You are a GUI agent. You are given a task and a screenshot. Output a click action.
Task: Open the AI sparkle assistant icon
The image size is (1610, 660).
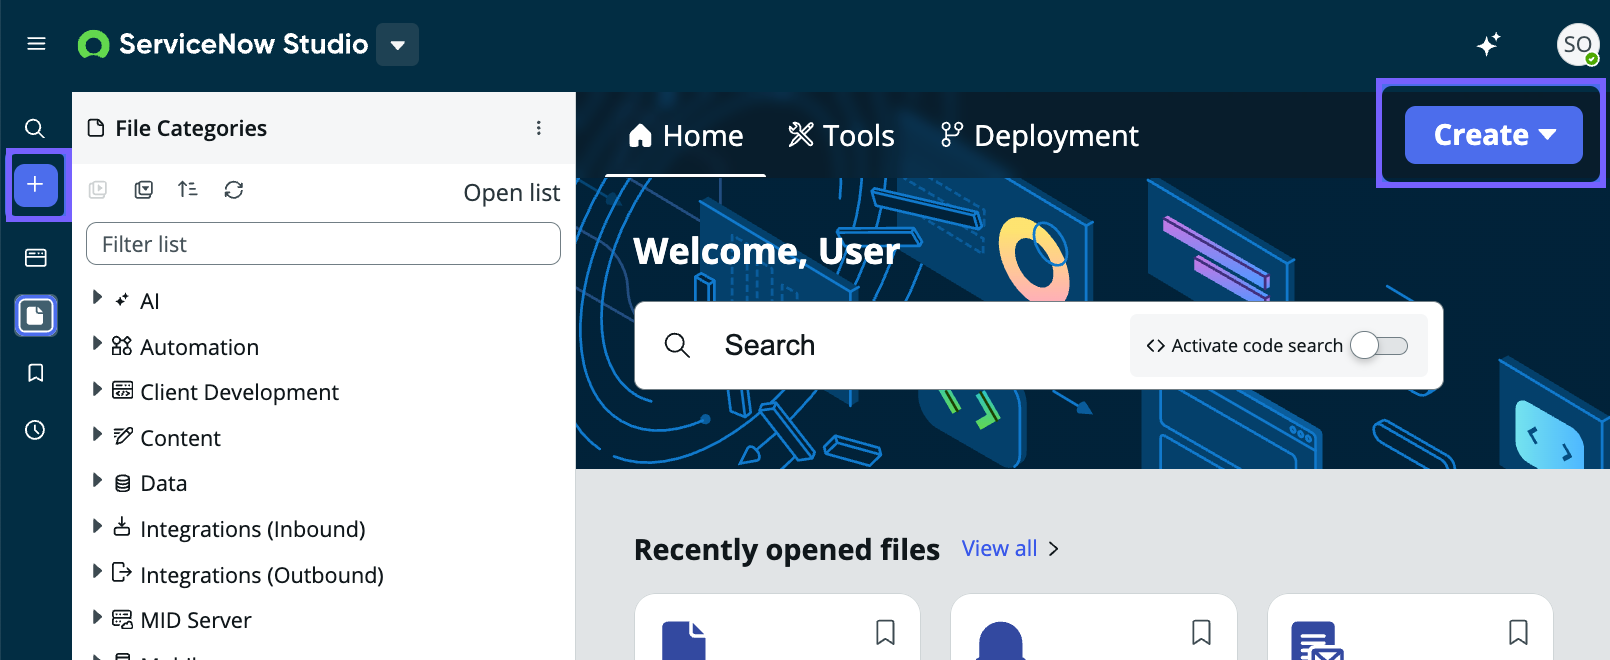1488,44
